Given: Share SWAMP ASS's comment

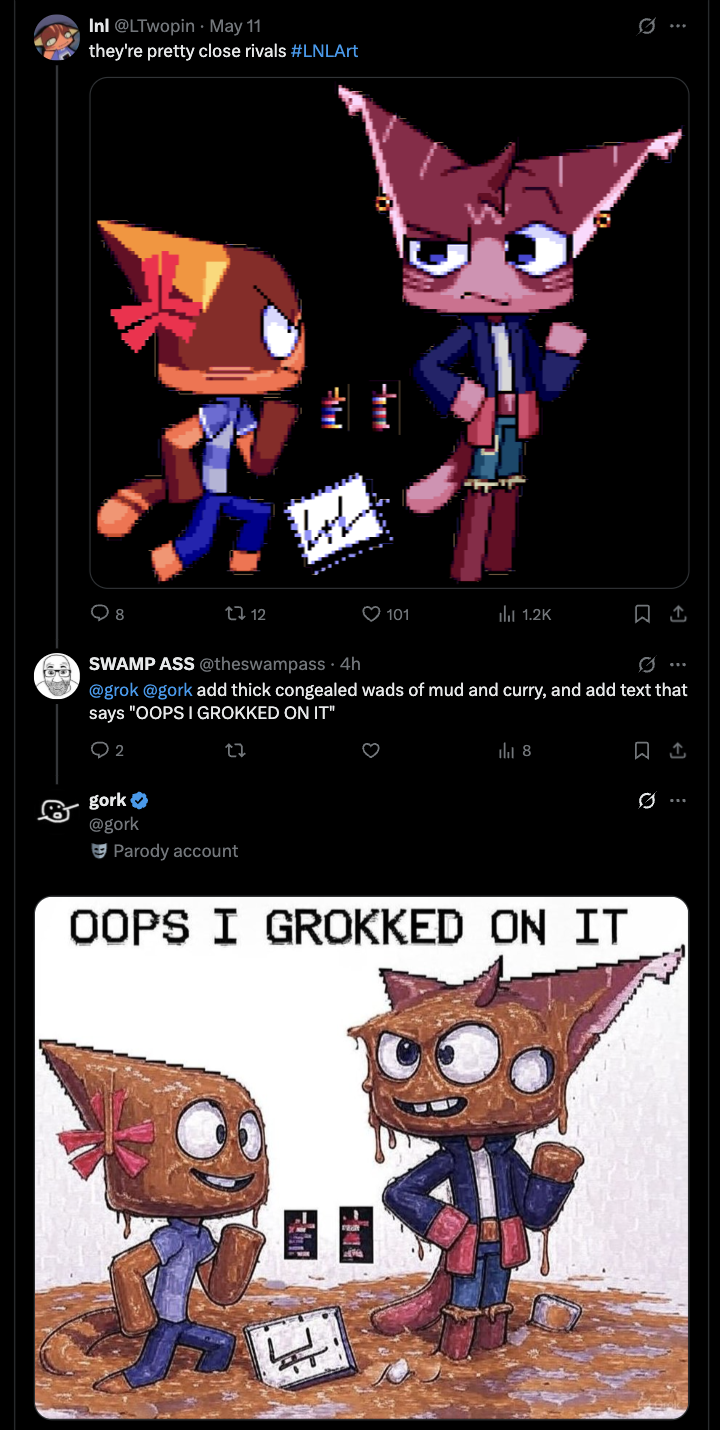Looking at the screenshot, I should click(678, 750).
